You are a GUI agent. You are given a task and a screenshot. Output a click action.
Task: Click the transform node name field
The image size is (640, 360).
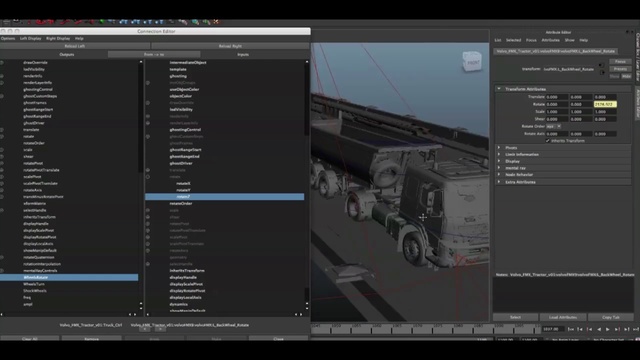click(569, 69)
